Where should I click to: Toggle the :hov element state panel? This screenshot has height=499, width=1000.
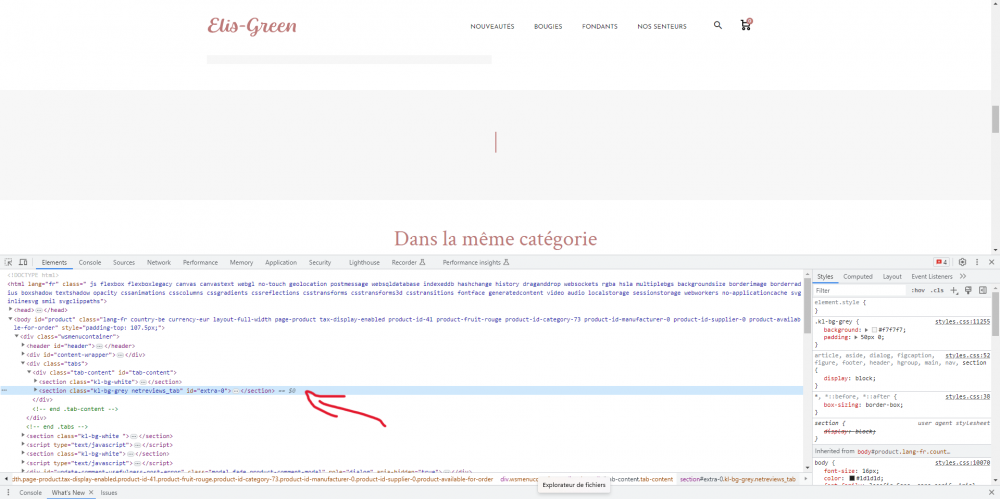pos(918,290)
